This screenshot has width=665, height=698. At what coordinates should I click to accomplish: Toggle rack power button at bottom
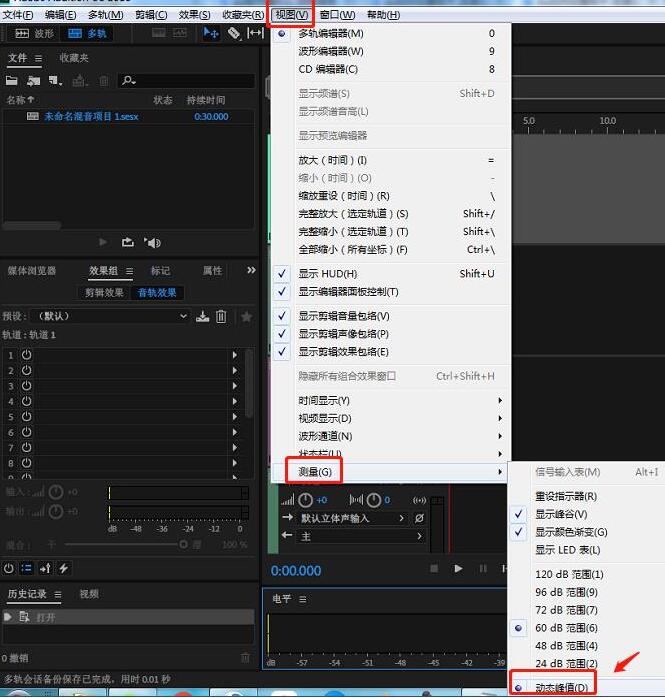(8, 568)
